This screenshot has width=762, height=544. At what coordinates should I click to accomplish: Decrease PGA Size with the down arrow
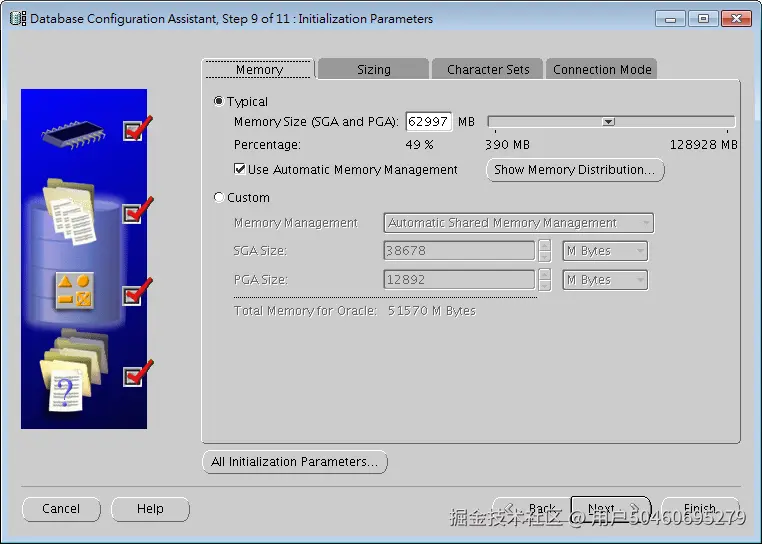(x=545, y=286)
